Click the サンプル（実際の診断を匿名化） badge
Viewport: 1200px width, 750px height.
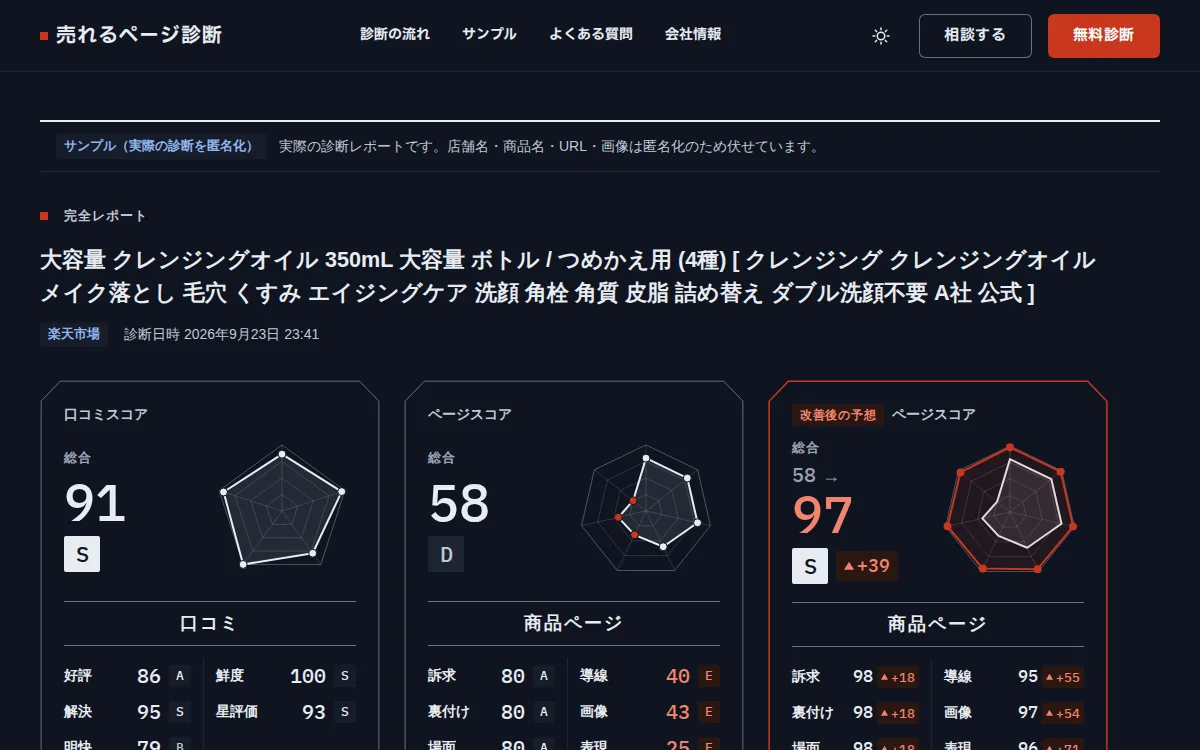coord(161,147)
